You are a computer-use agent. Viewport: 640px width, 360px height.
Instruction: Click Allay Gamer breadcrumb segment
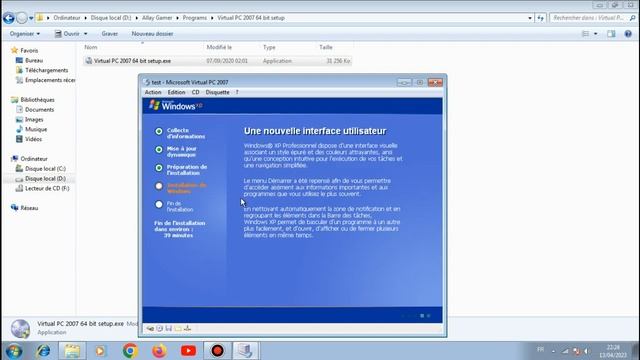157,18
